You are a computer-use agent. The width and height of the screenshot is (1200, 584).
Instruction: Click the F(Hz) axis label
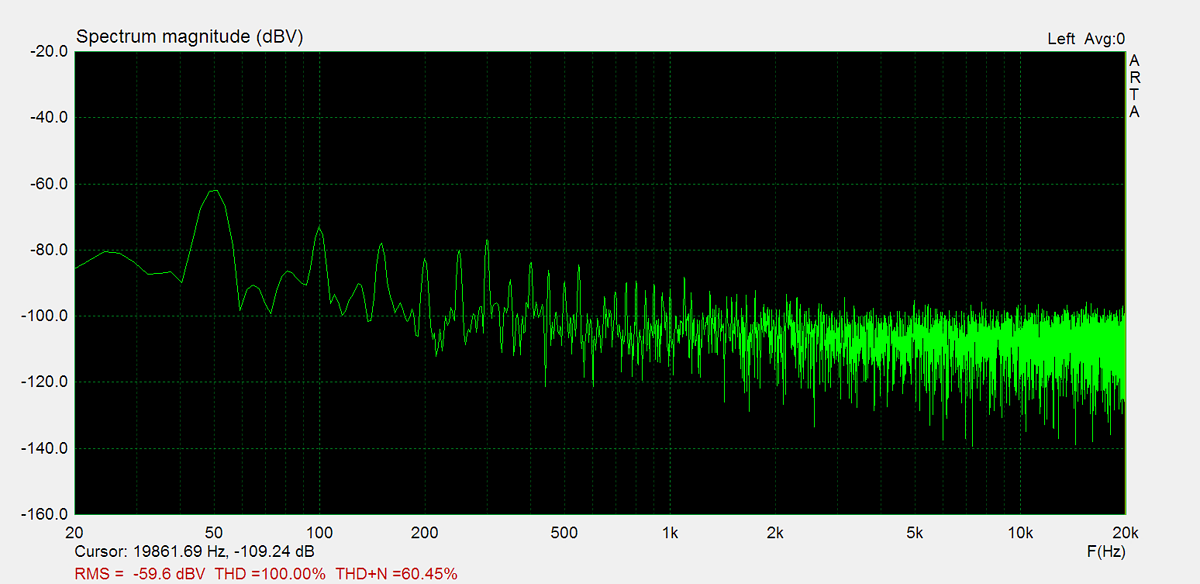click(1104, 552)
